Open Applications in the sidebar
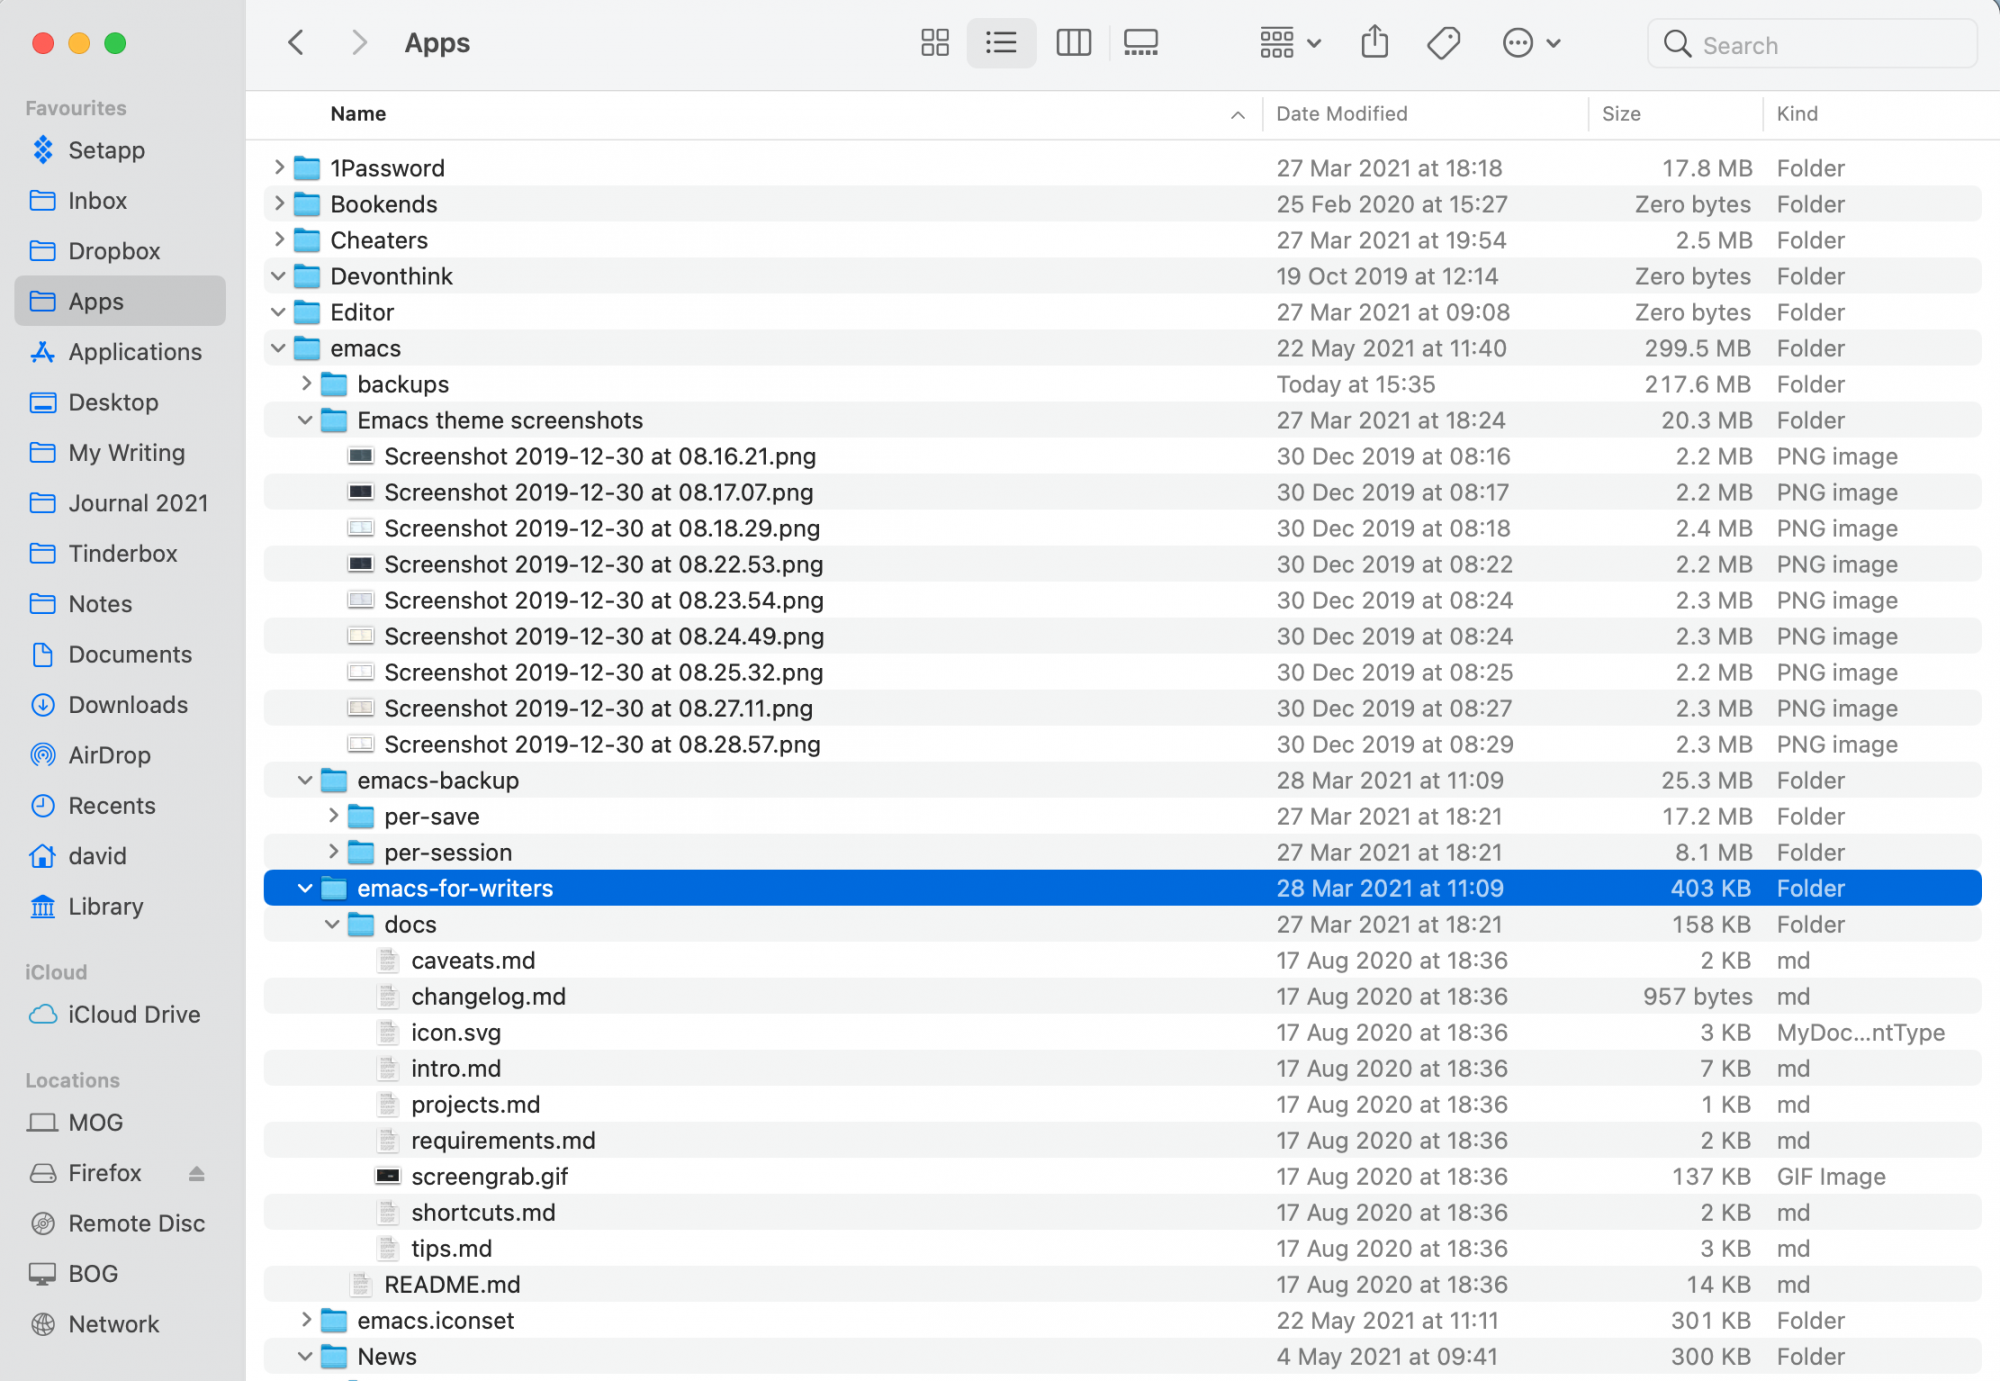Image resolution: width=2000 pixels, height=1381 pixels. [x=120, y=352]
